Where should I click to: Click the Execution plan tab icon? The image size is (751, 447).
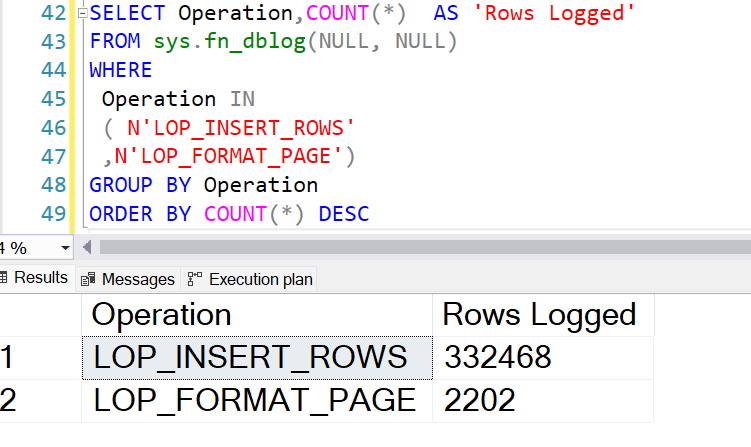pos(194,279)
